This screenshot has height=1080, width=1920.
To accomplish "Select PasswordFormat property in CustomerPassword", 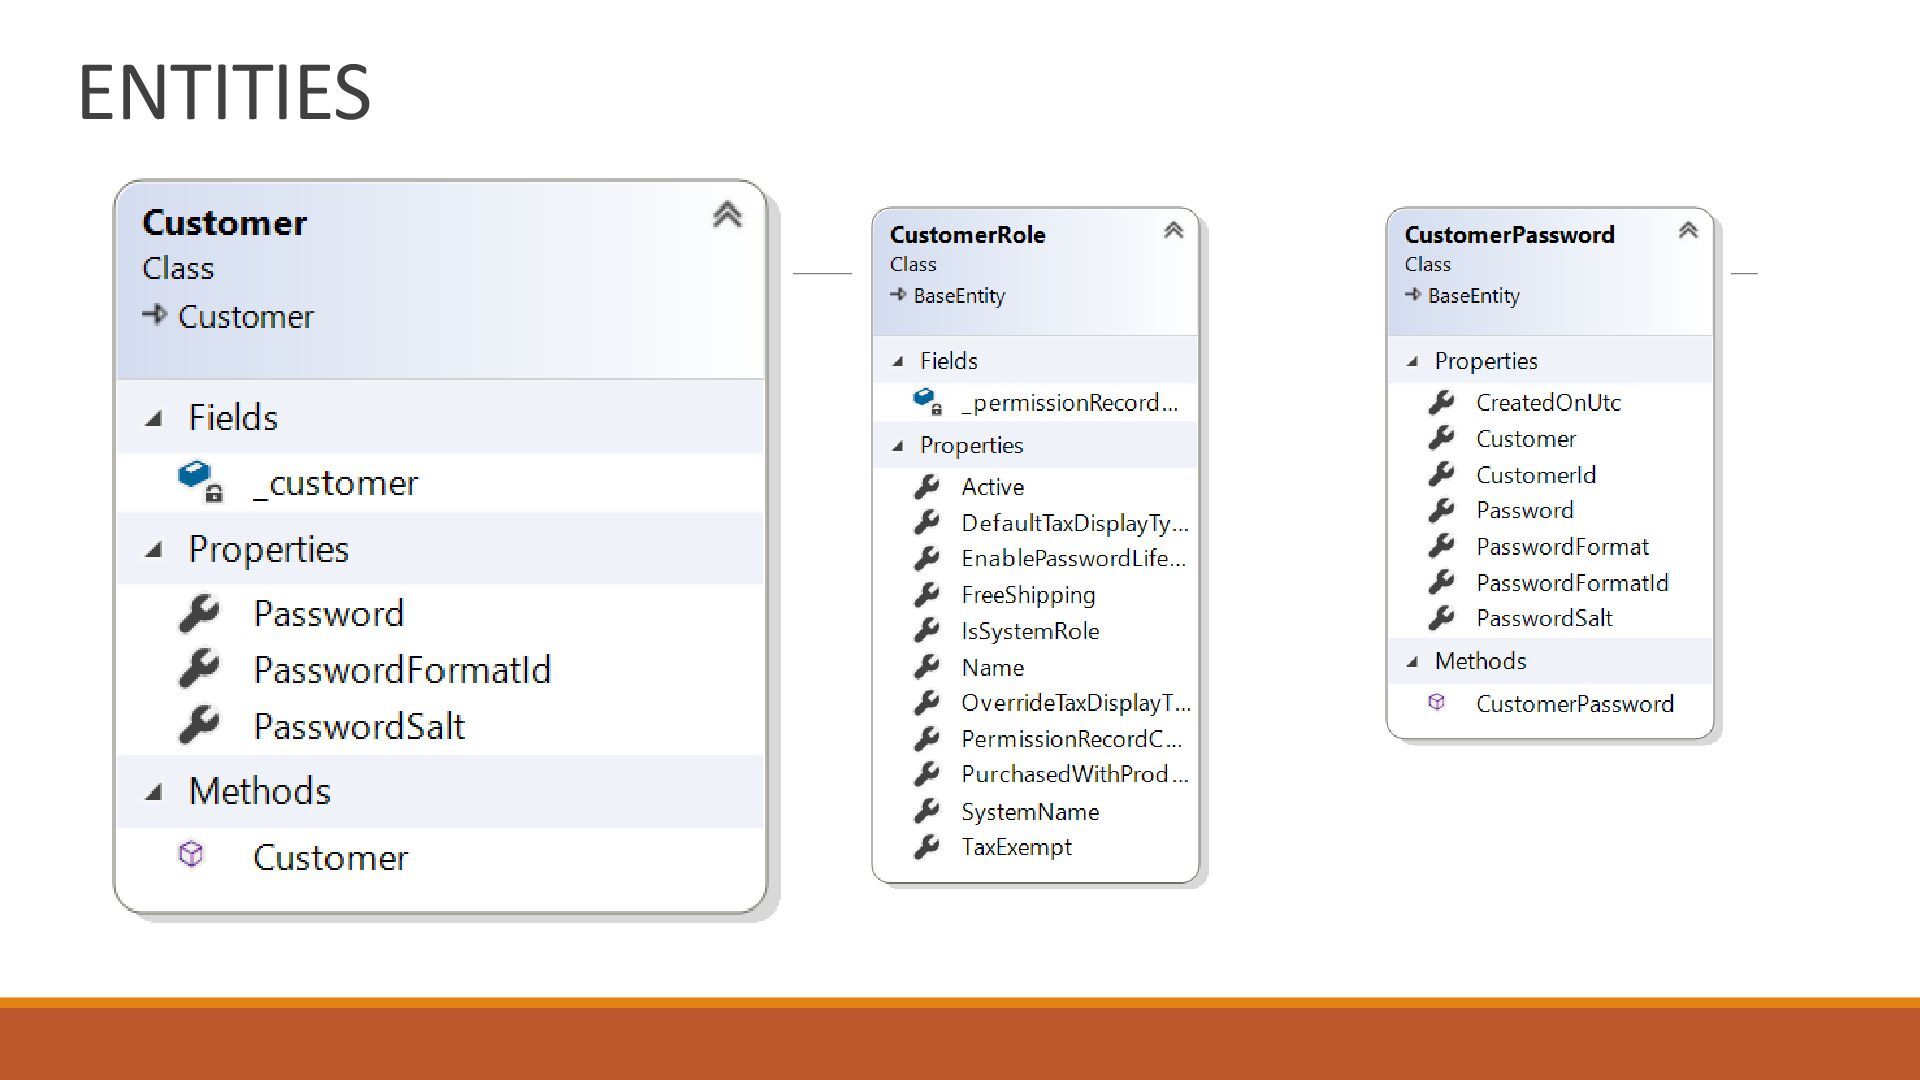I will pyautogui.click(x=1561, y=547).
